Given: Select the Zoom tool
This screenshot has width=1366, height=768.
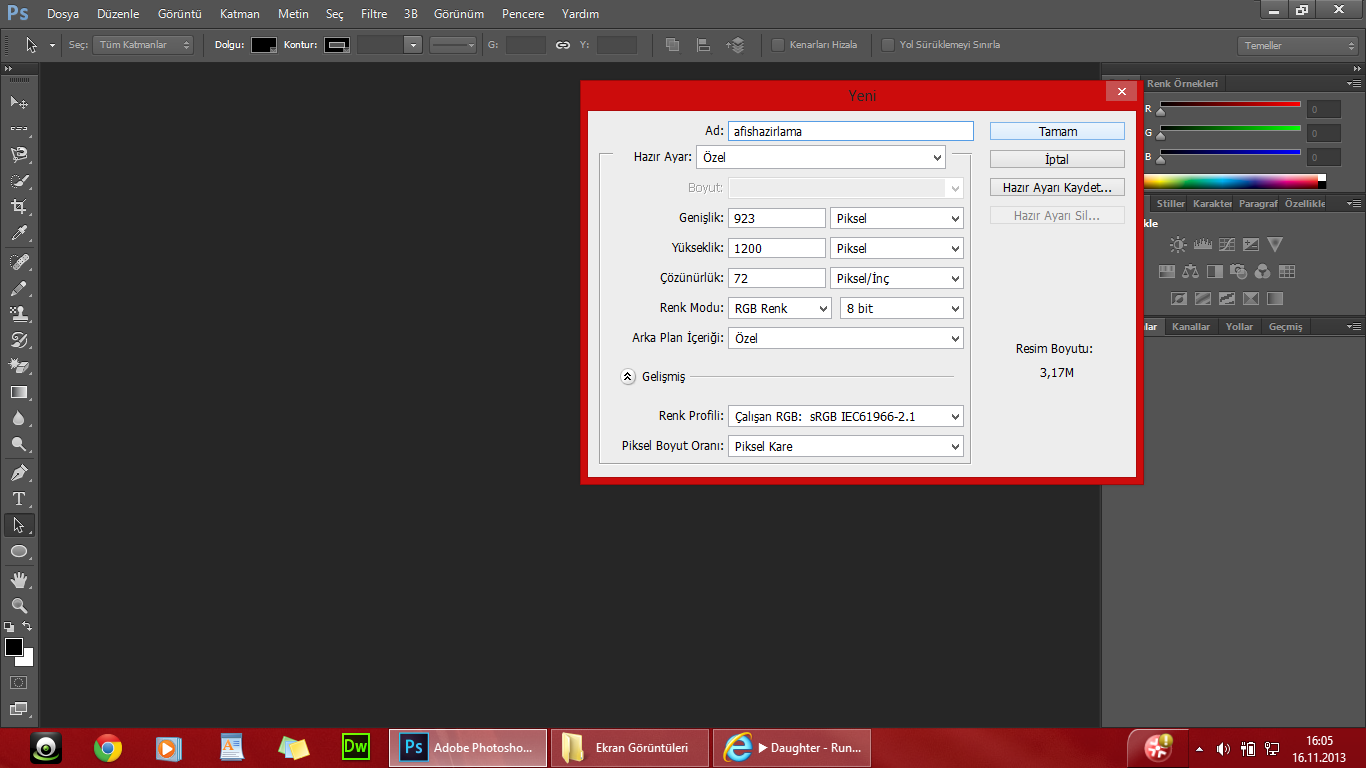Looking at the screenshot, I should coord(18,605).
